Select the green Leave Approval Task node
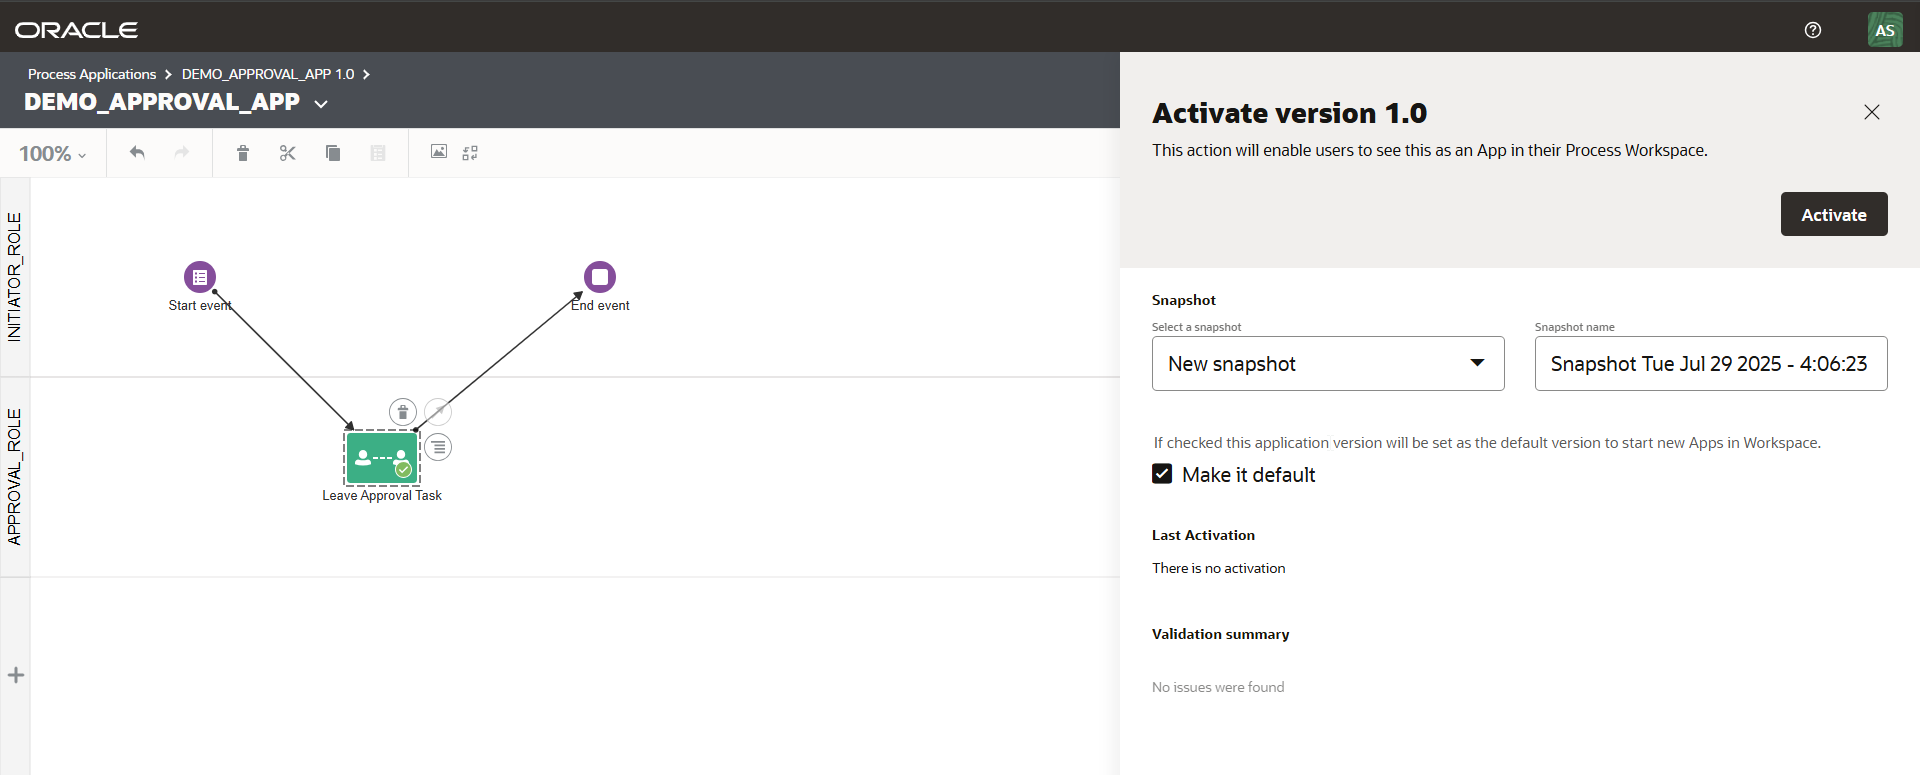 click(x=382, y=458)
